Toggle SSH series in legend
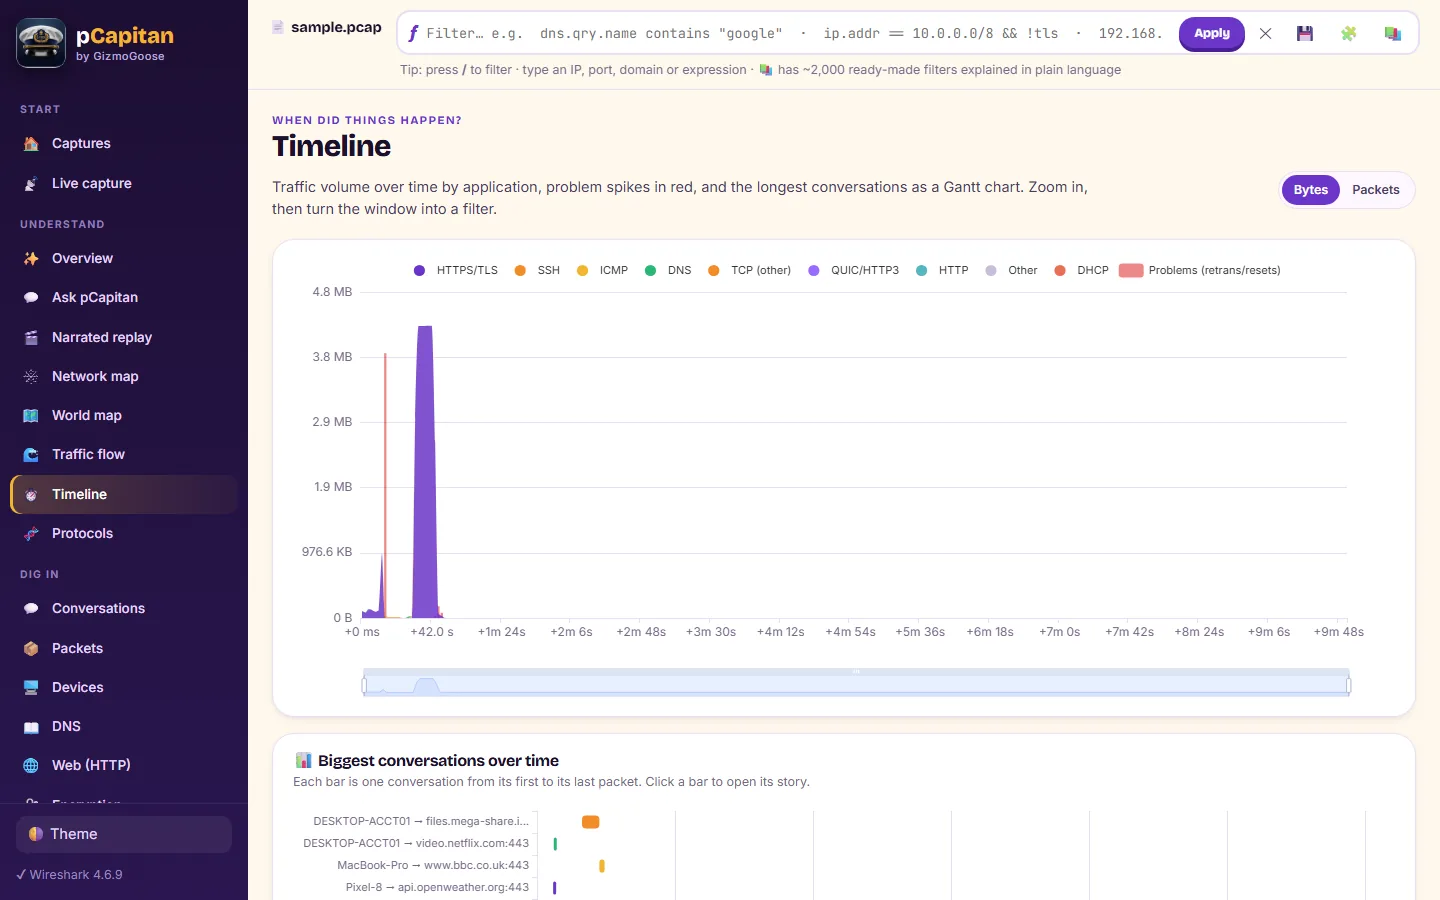The image size is (1440, 900). point(537,271)
